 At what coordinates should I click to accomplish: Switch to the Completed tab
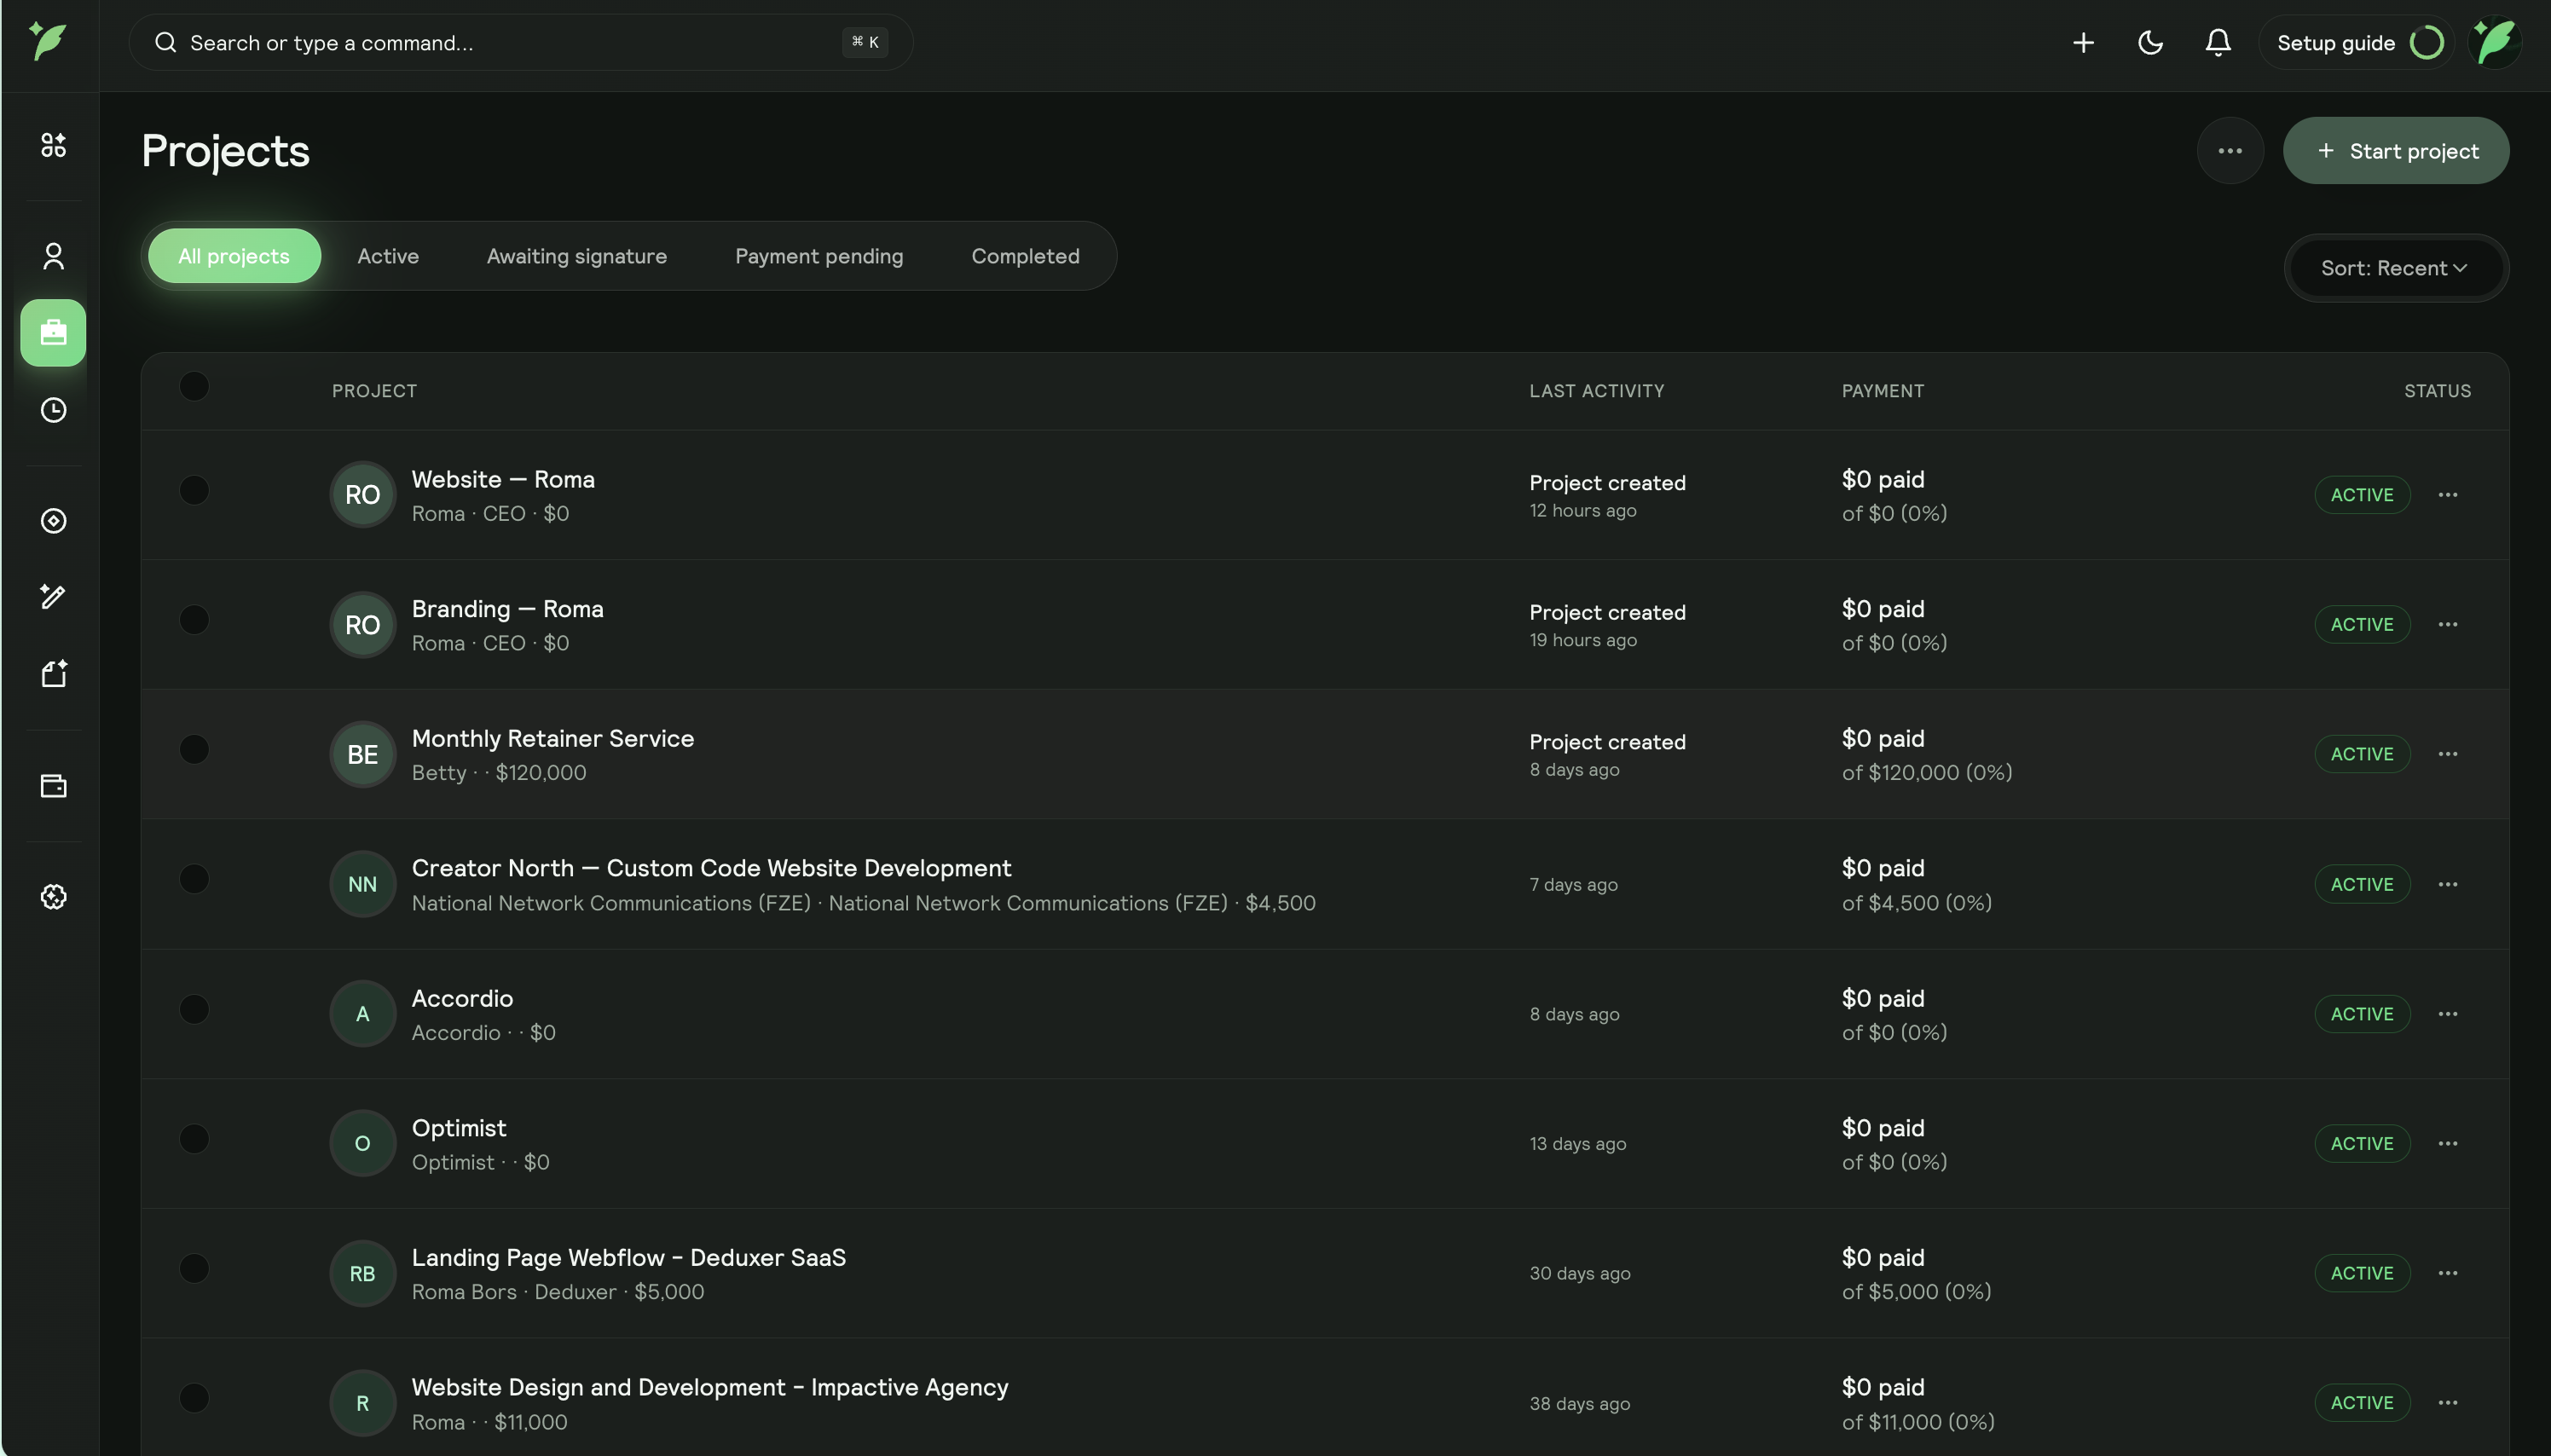point(1024,255)
